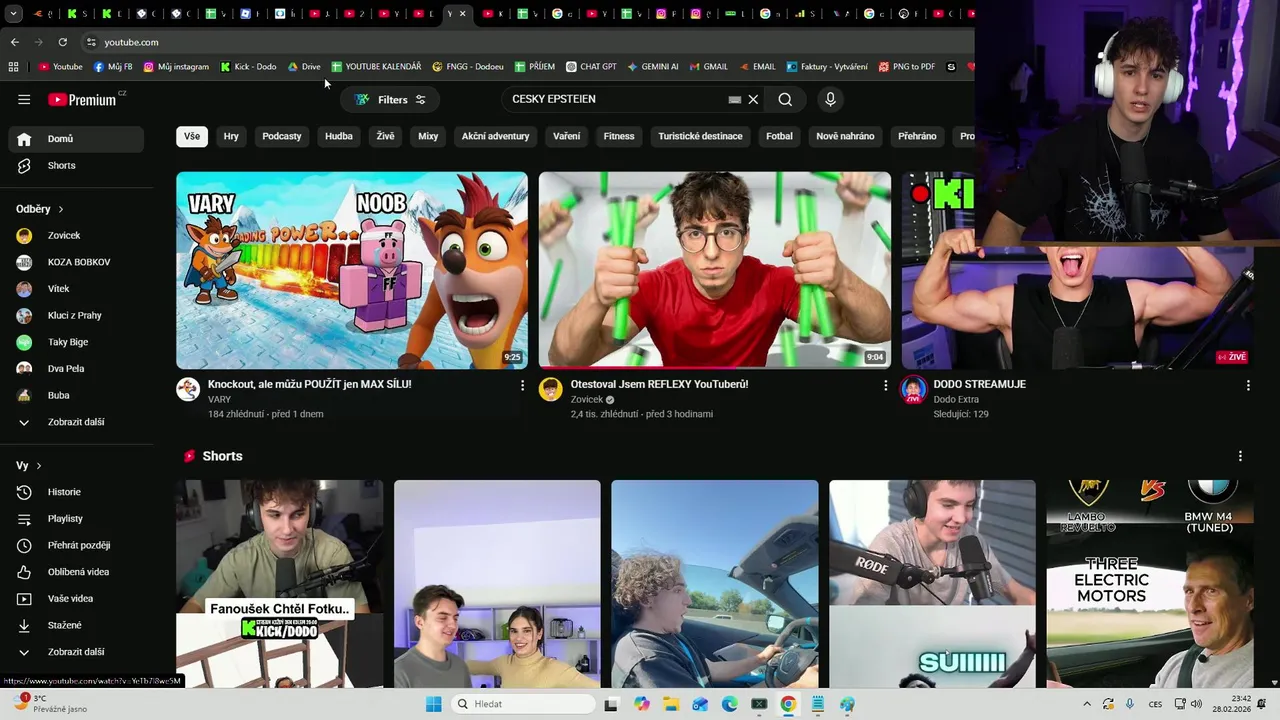Open the Taky Bige subscription
1280x720 pixels.
[x=76, y=342]
